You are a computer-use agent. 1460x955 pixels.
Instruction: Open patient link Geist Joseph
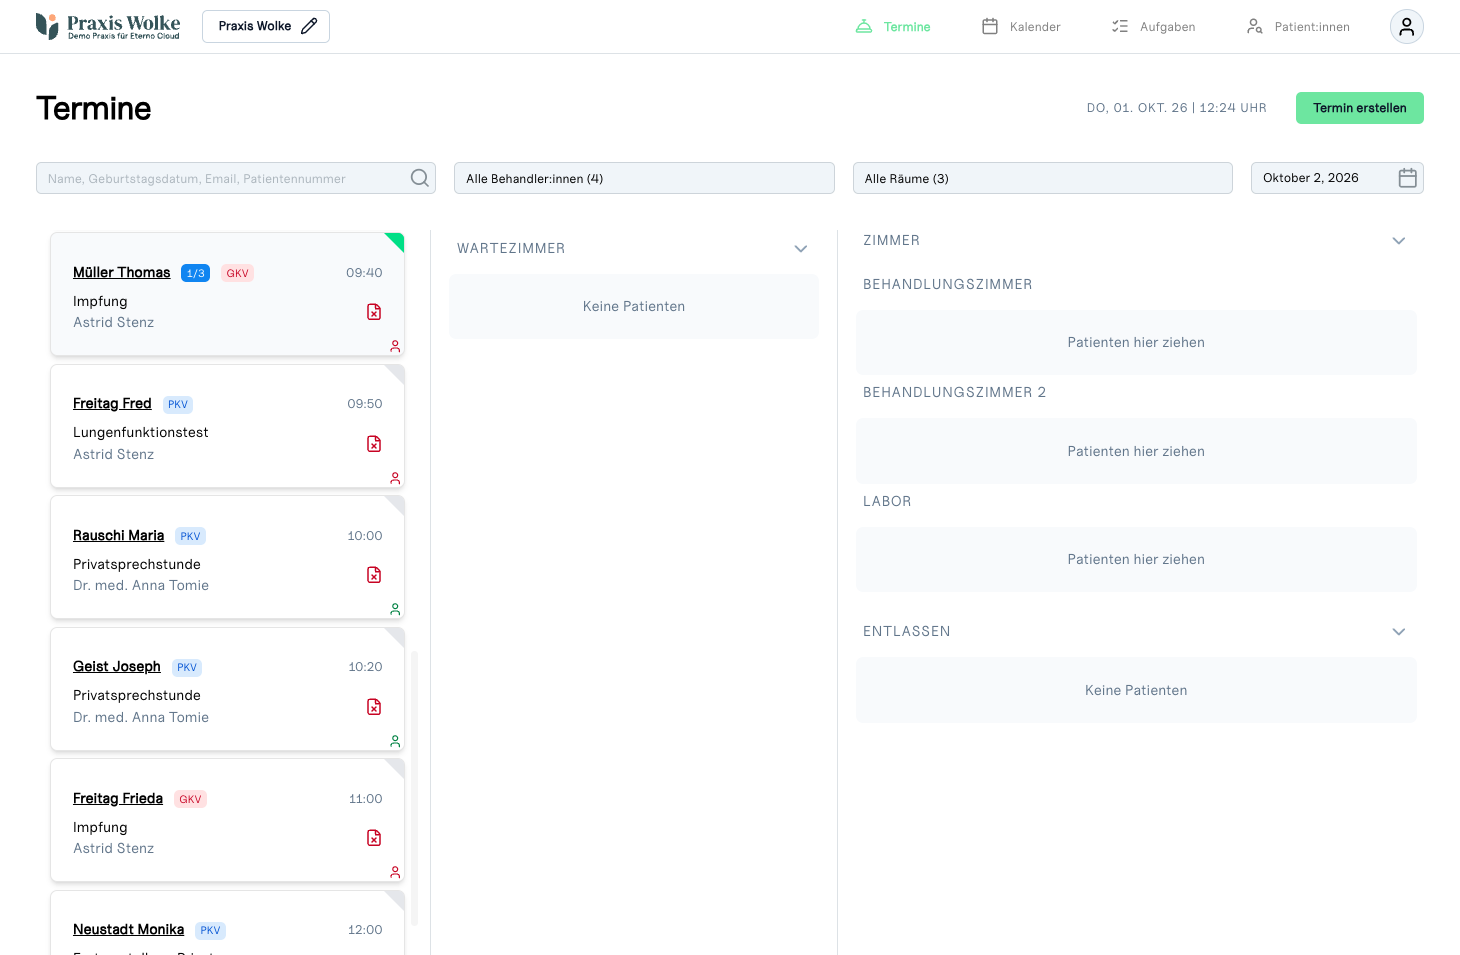coord(117,667)
